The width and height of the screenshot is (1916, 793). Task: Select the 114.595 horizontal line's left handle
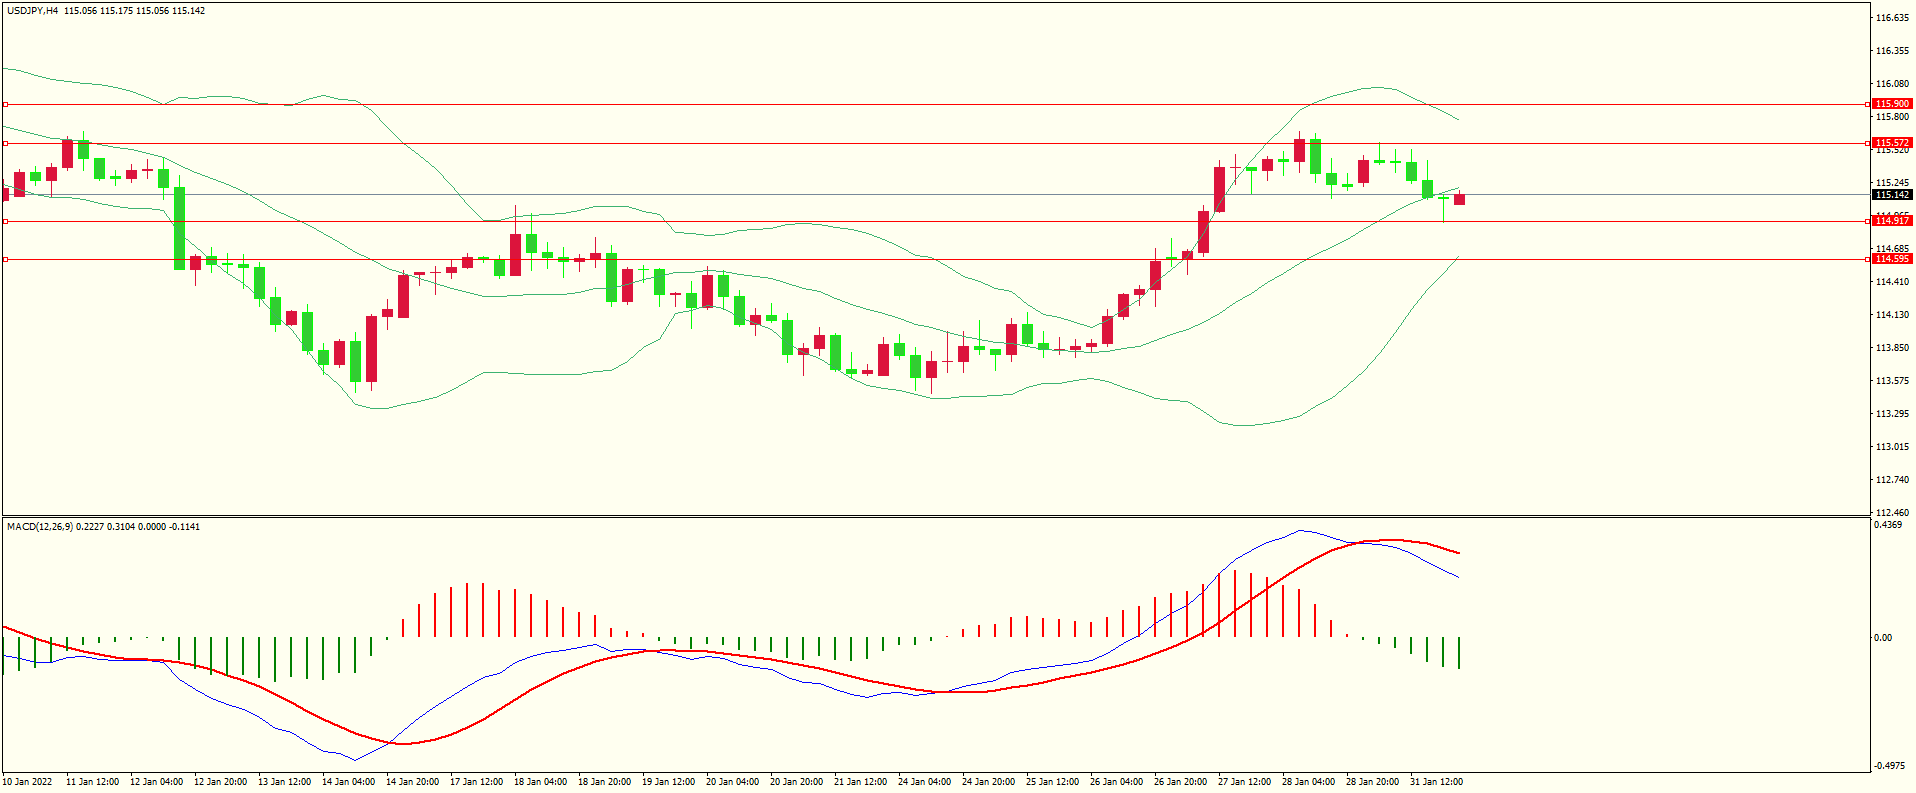5,259
